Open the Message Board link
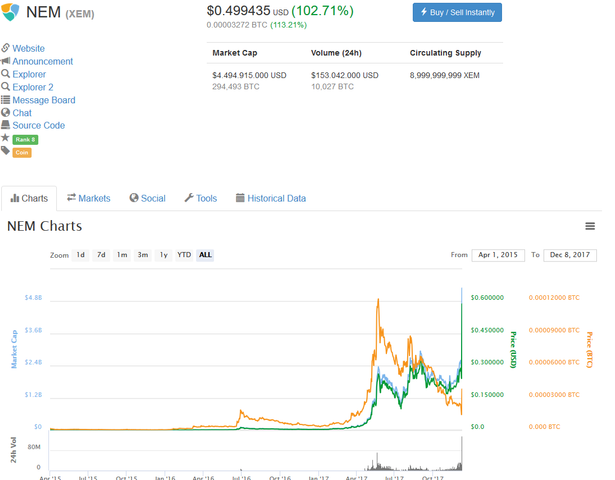The width and height of the screenshot is (615, 480). tap(44, 100)
